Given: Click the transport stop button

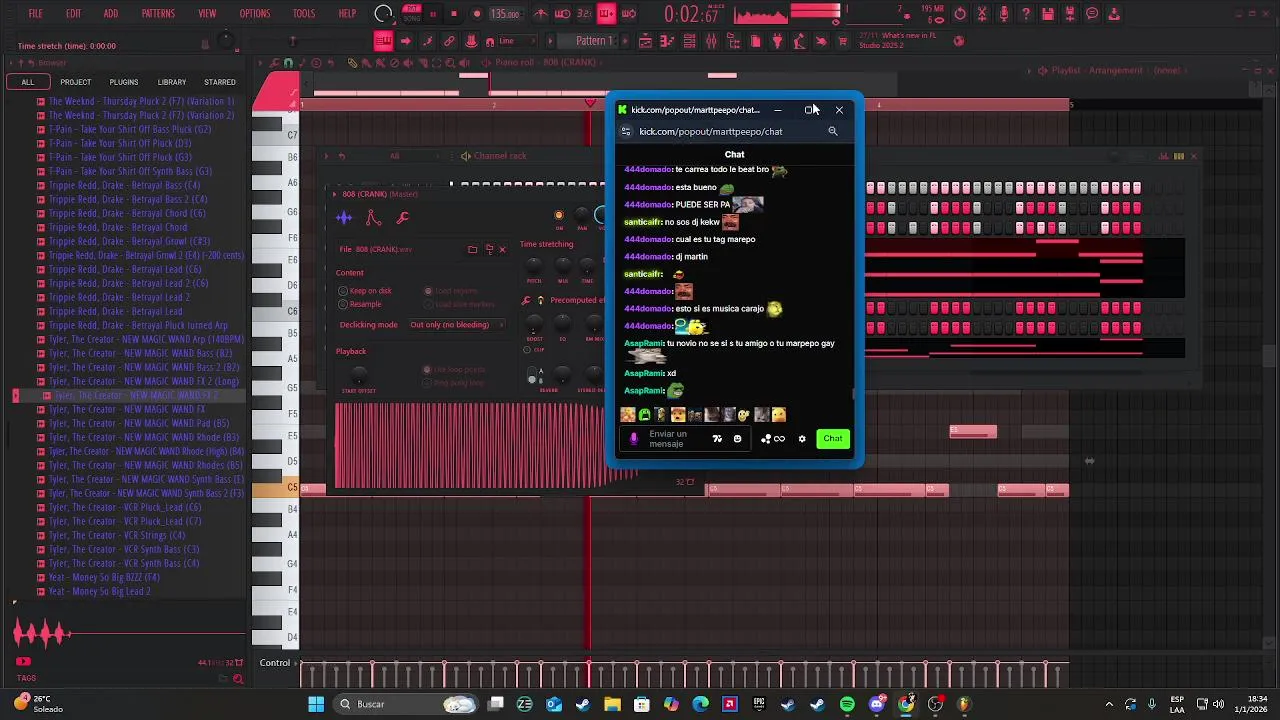Looking at the screenshot, I should (x=454, y=14).
